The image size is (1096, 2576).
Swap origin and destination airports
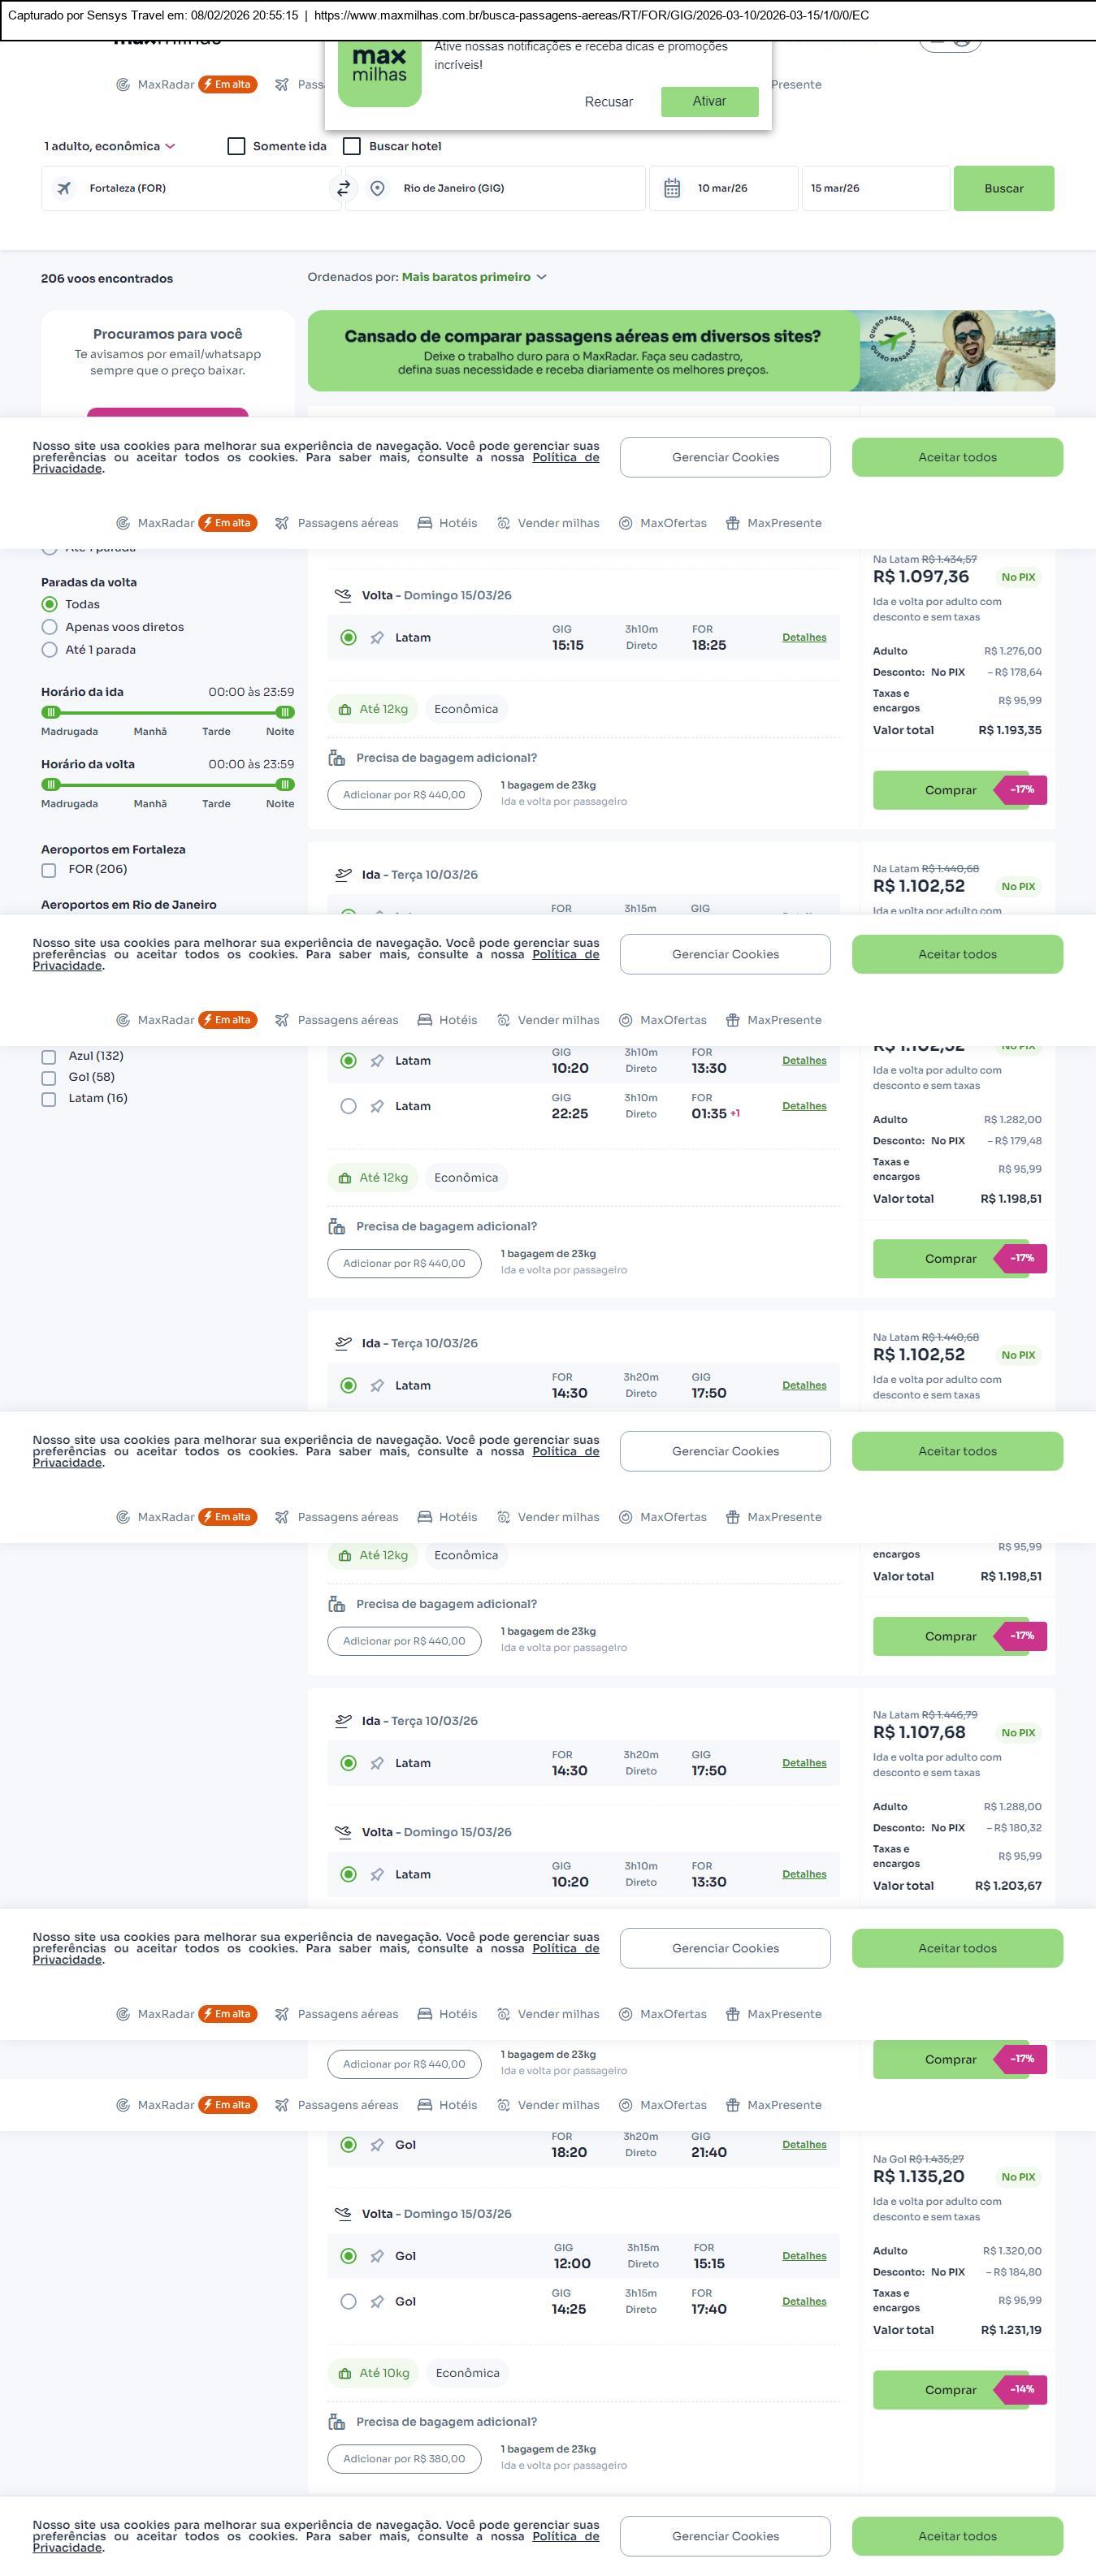point(343,188)
